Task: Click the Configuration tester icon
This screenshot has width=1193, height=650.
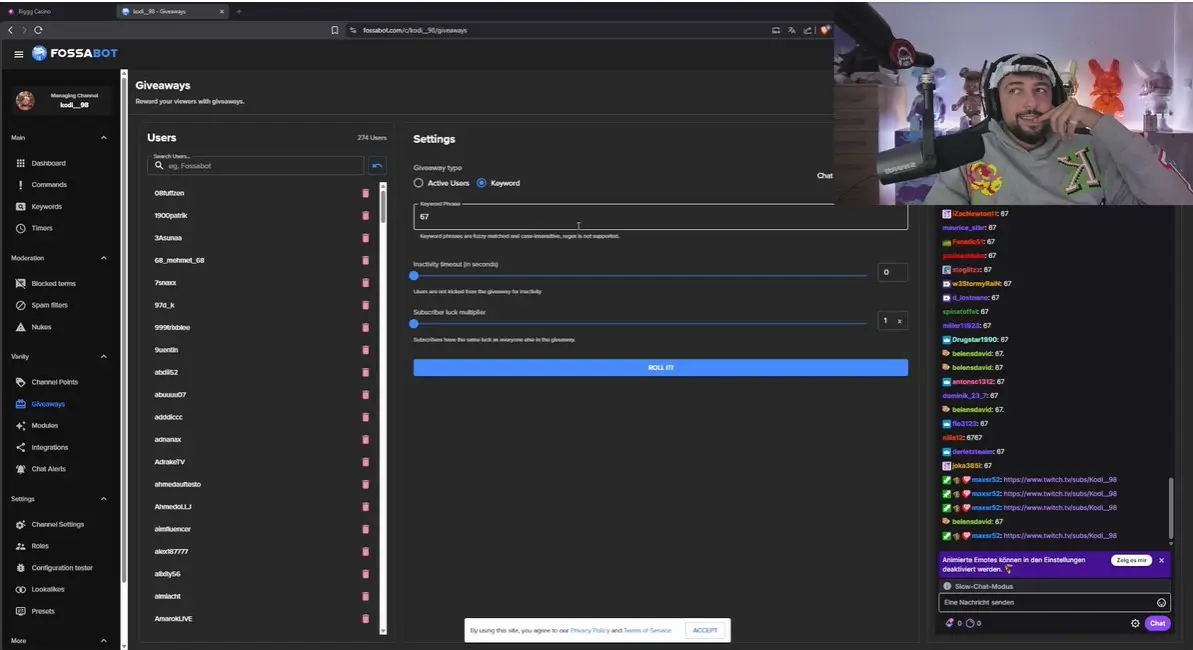Action: (x=21, y=567)
